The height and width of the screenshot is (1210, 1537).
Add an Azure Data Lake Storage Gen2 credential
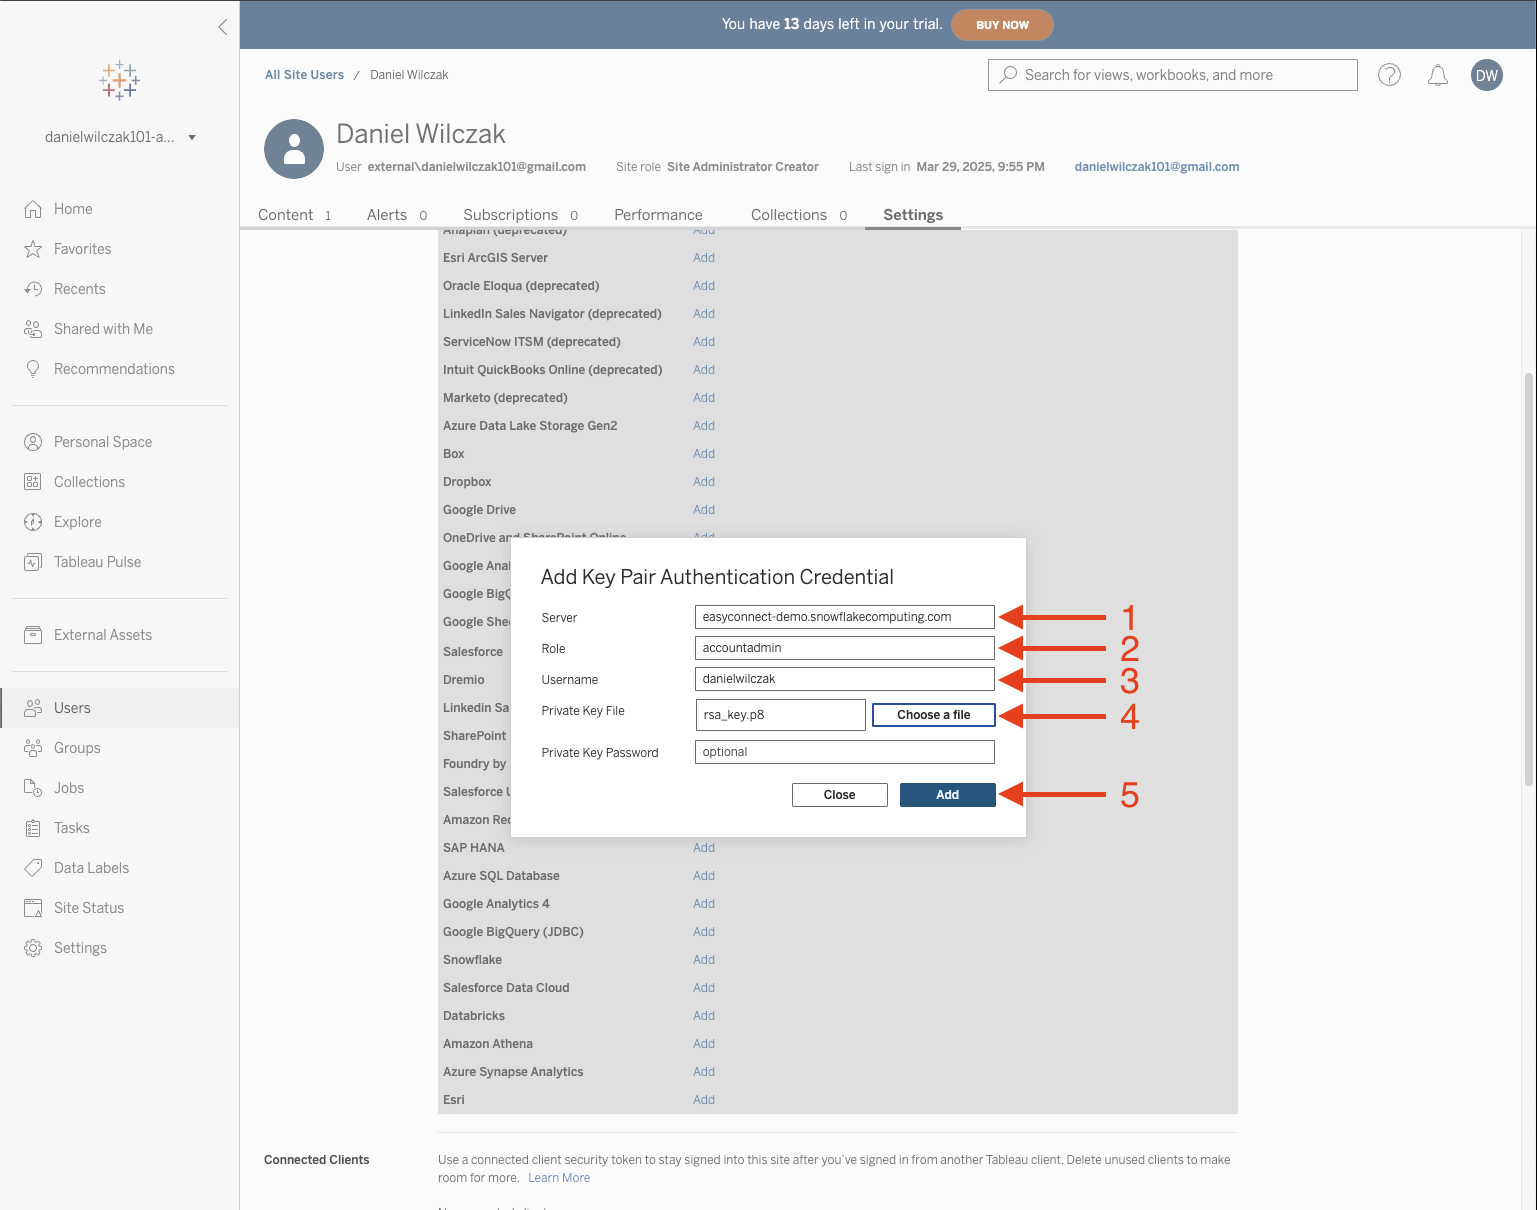click(x=704, y=426)
